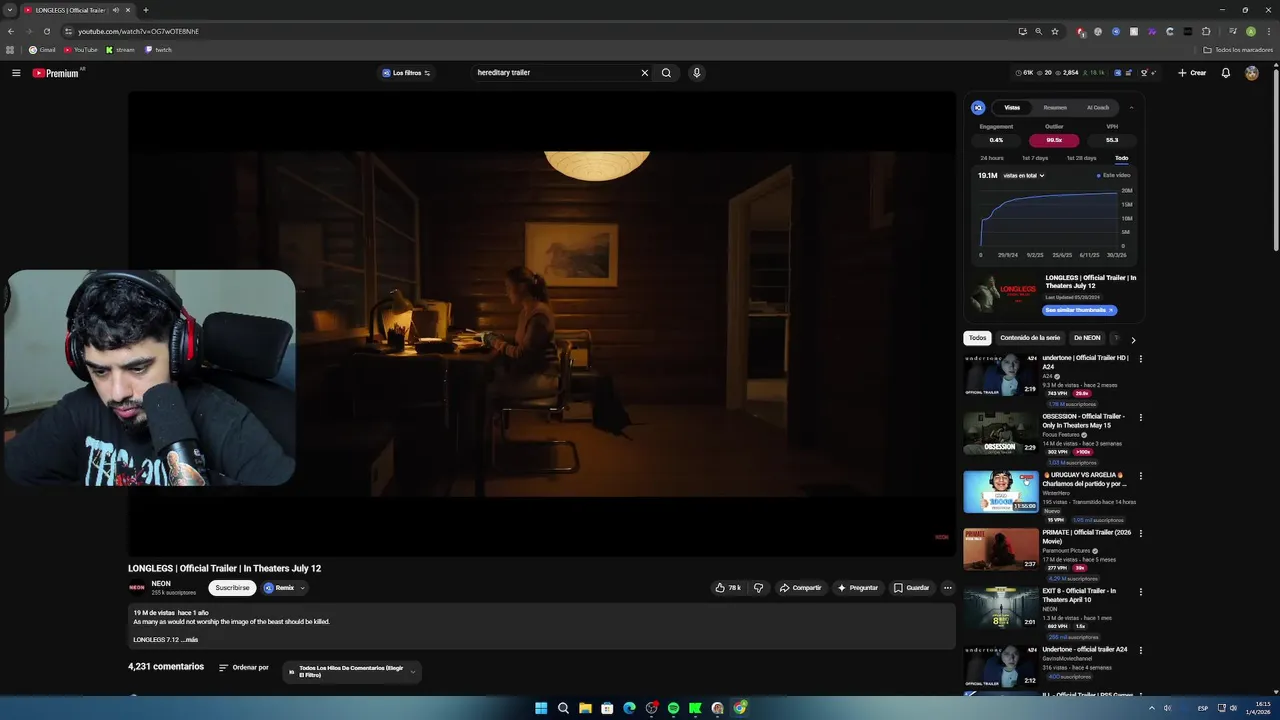Select the De NEON chip

pos(1087,338)
